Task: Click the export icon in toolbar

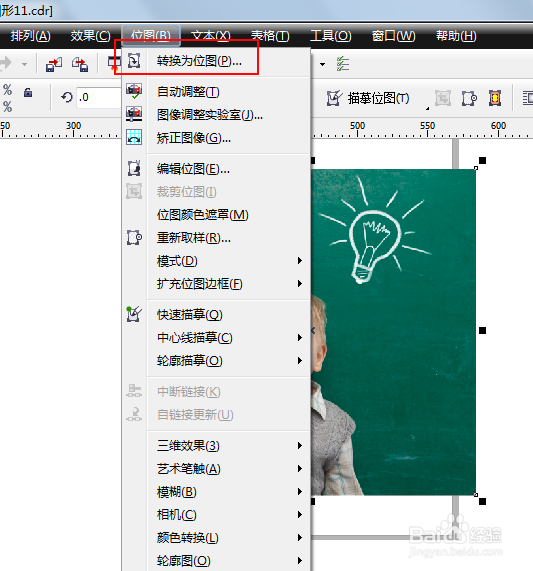Action: point(80,64)
